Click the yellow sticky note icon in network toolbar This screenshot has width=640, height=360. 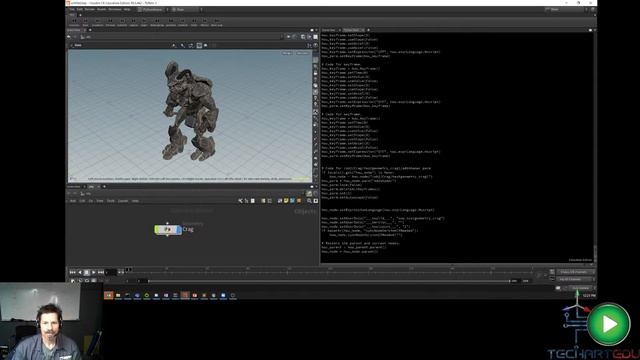click(x=286, y=201)
